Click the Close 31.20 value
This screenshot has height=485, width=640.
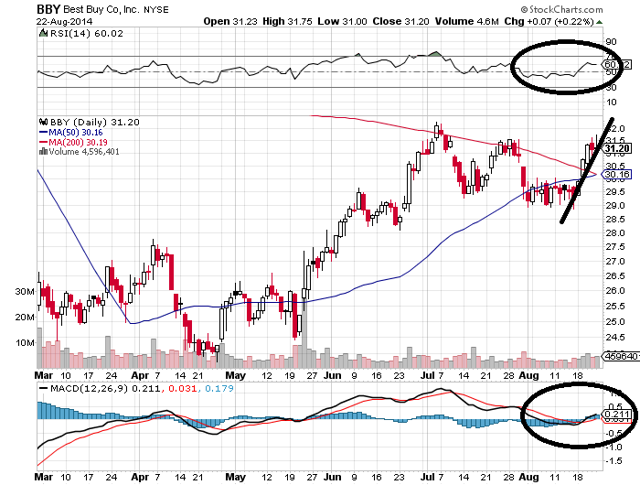(401, 21)
